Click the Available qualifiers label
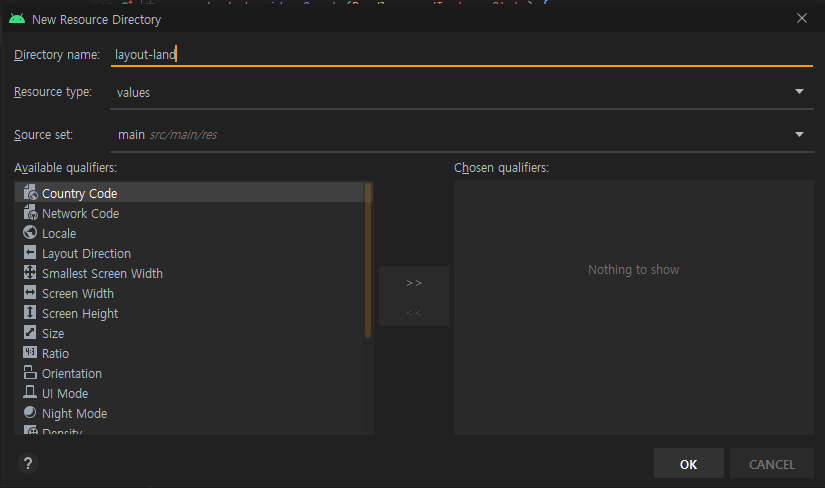The width and height of the screenshot is (825, 488). click(x=65, y=167)
